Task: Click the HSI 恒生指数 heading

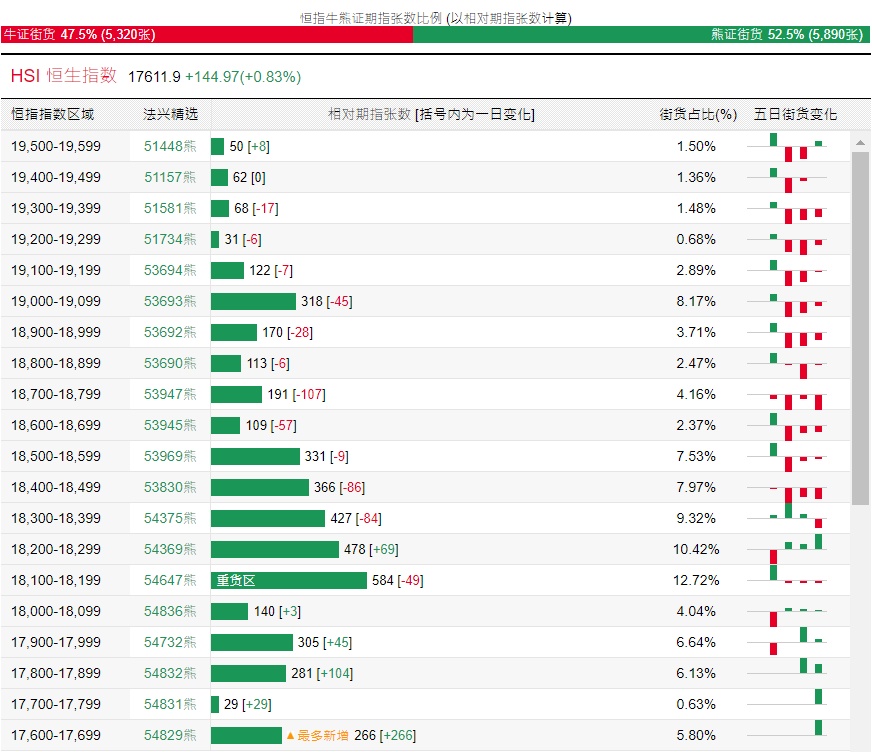Action: click(x=64, y=76)
